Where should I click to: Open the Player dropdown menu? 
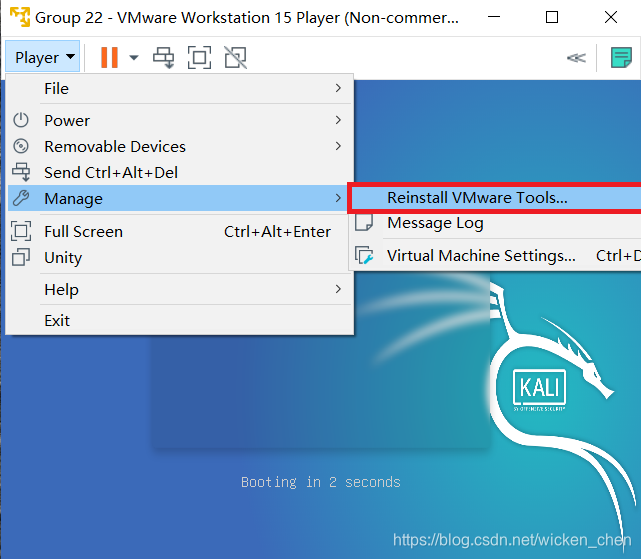click(x=43, y=57)
